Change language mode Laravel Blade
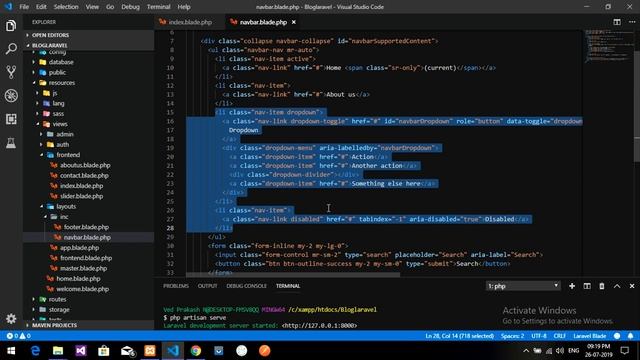Image resolution: width=640 pixels, height=360 pixels. tap(589, 336)
